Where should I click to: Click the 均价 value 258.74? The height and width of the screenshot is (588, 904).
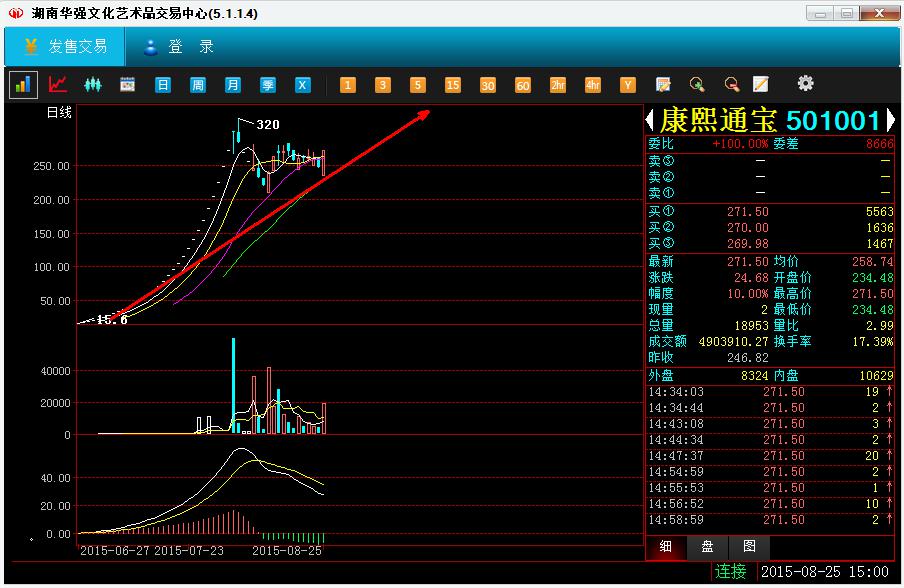[872, 262]
